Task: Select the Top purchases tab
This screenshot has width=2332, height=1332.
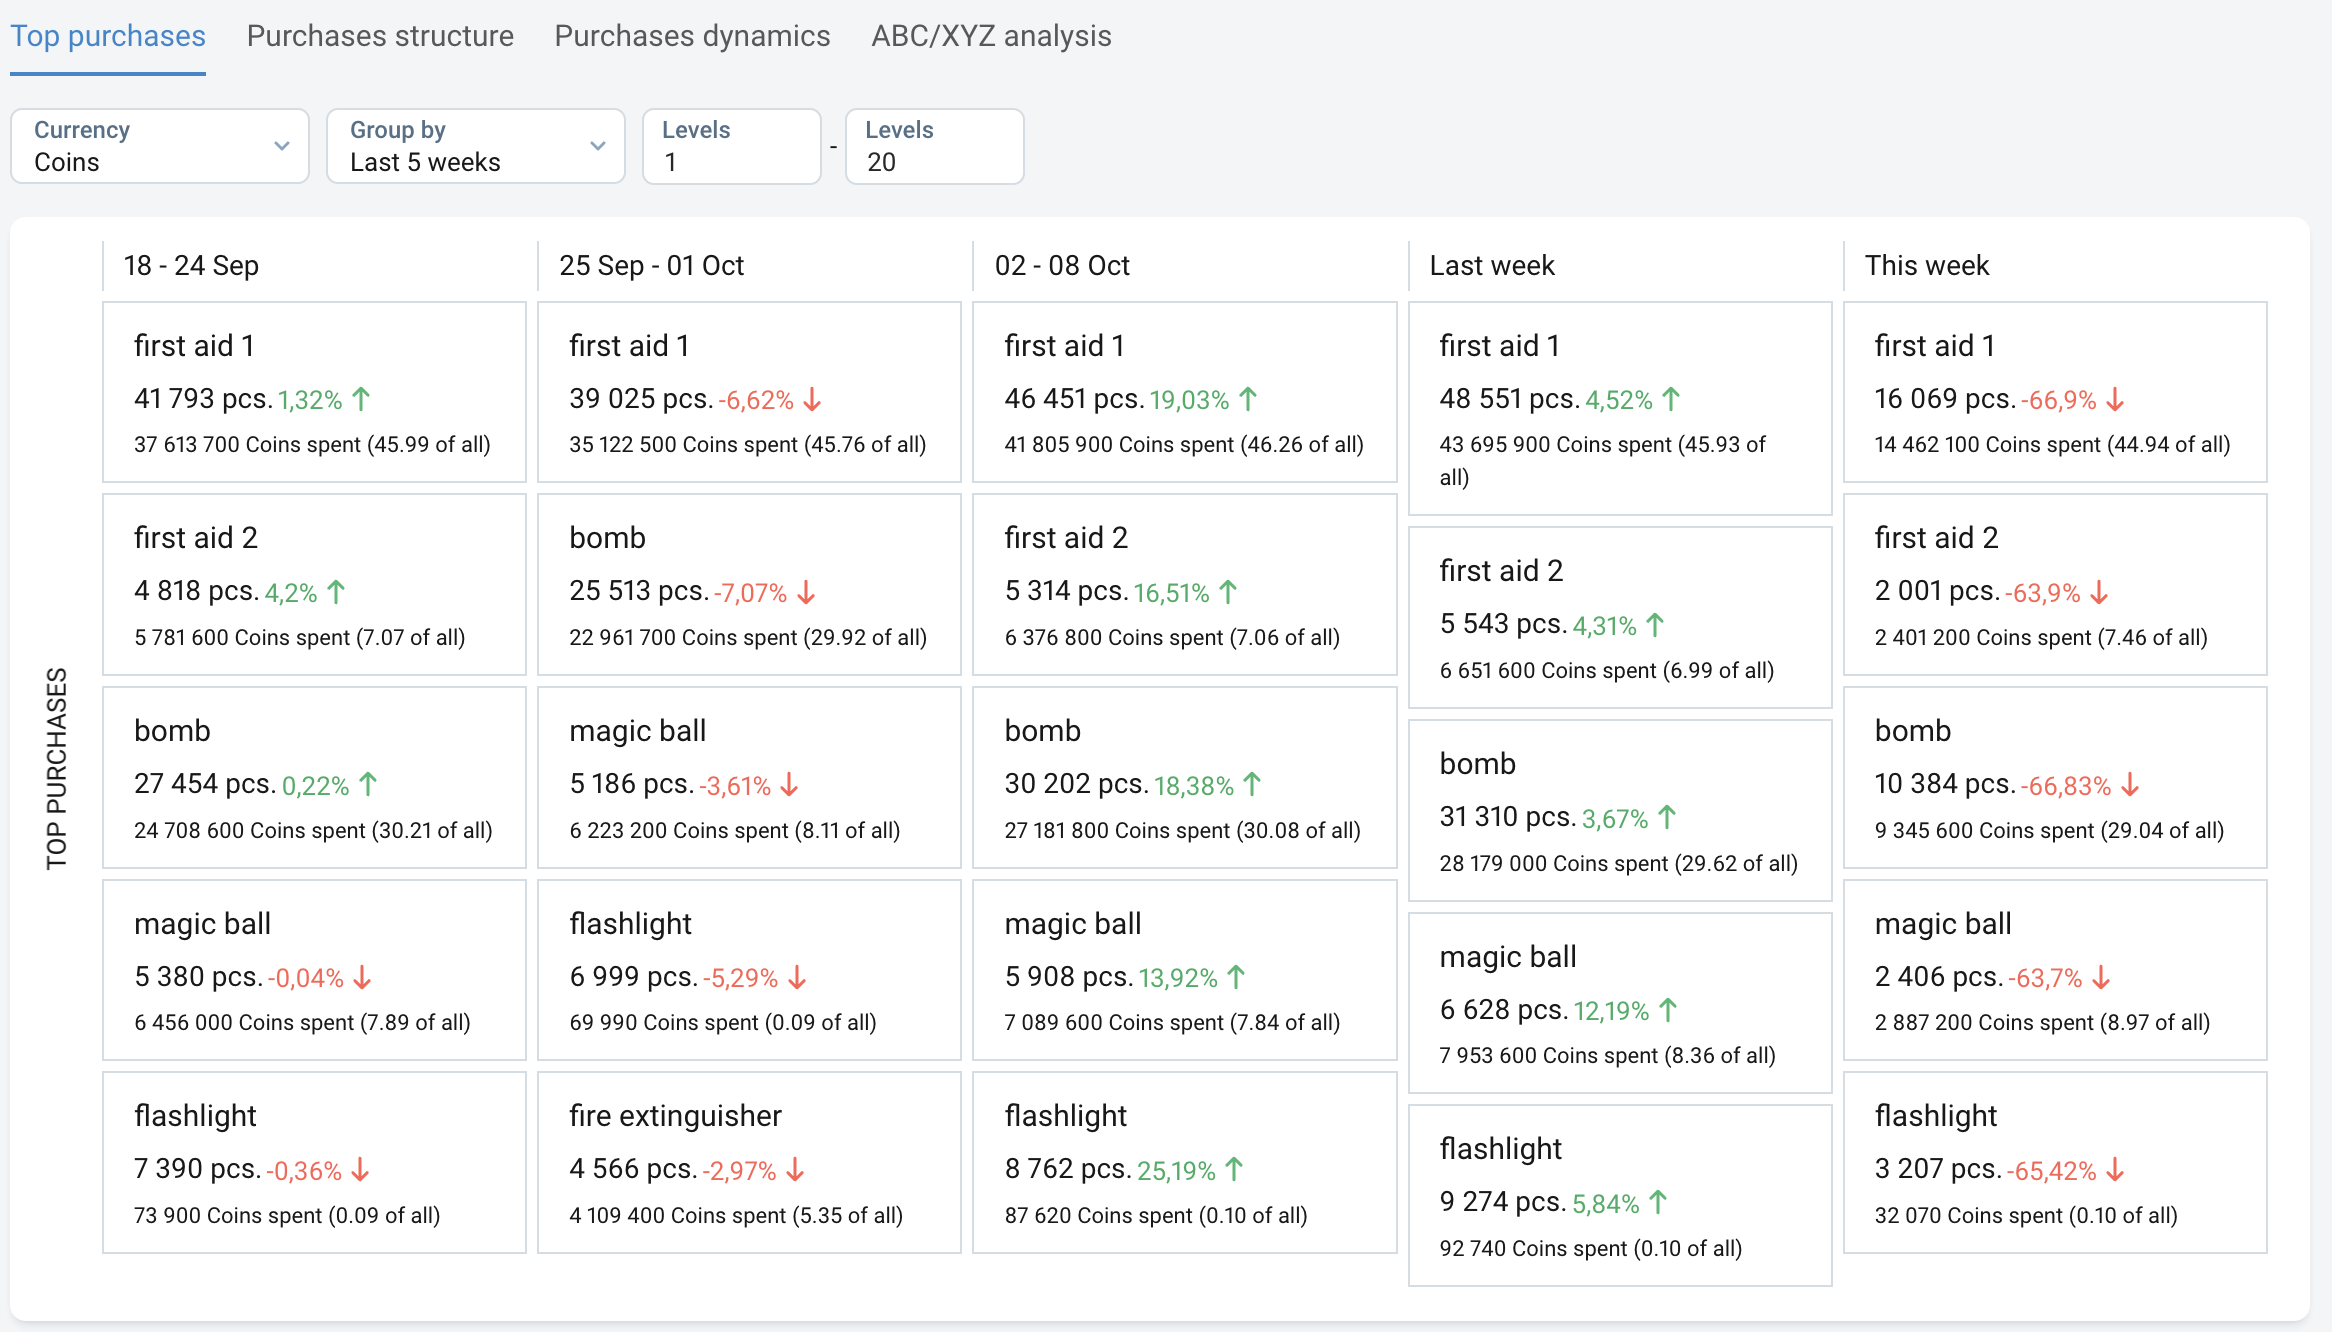Action: [108, 36]
